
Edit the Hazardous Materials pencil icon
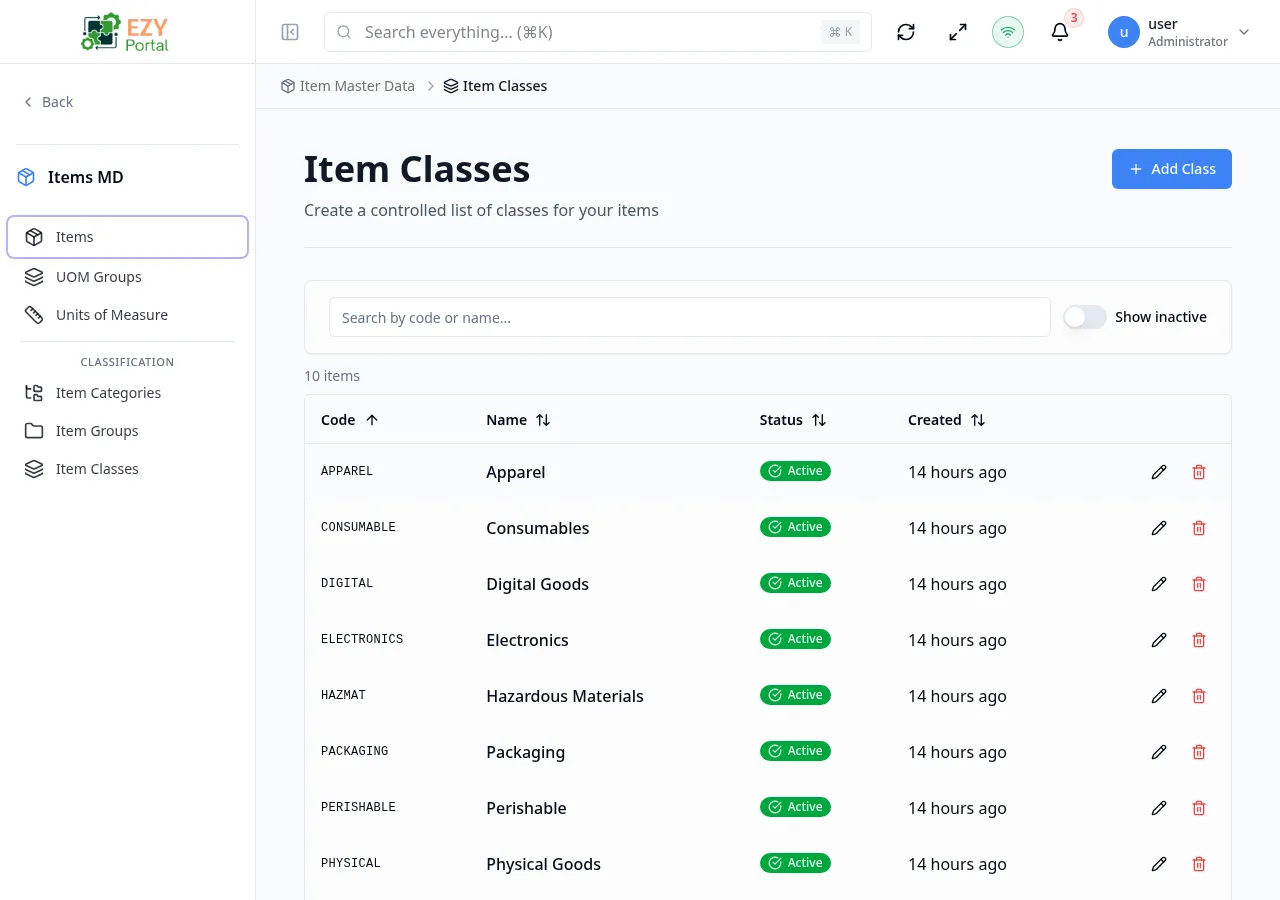coord(1159,696)
